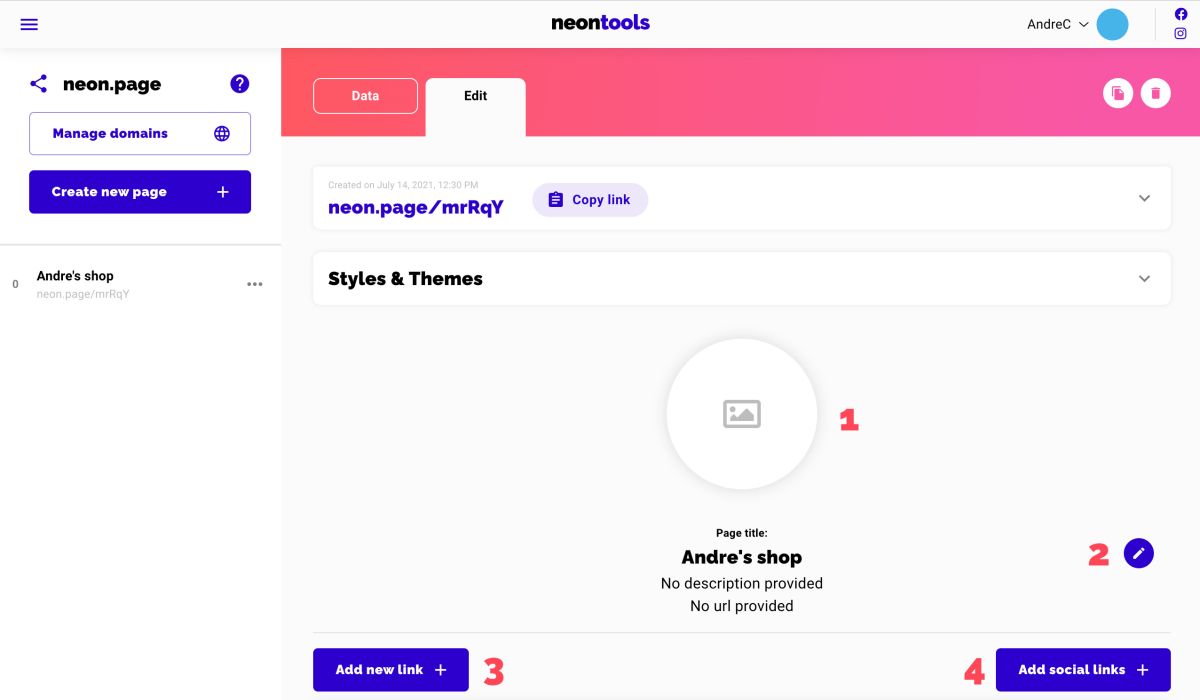This screenshot has width=1200, height=700.
Task: Click the Create new page button
Action: click(139, 191)
